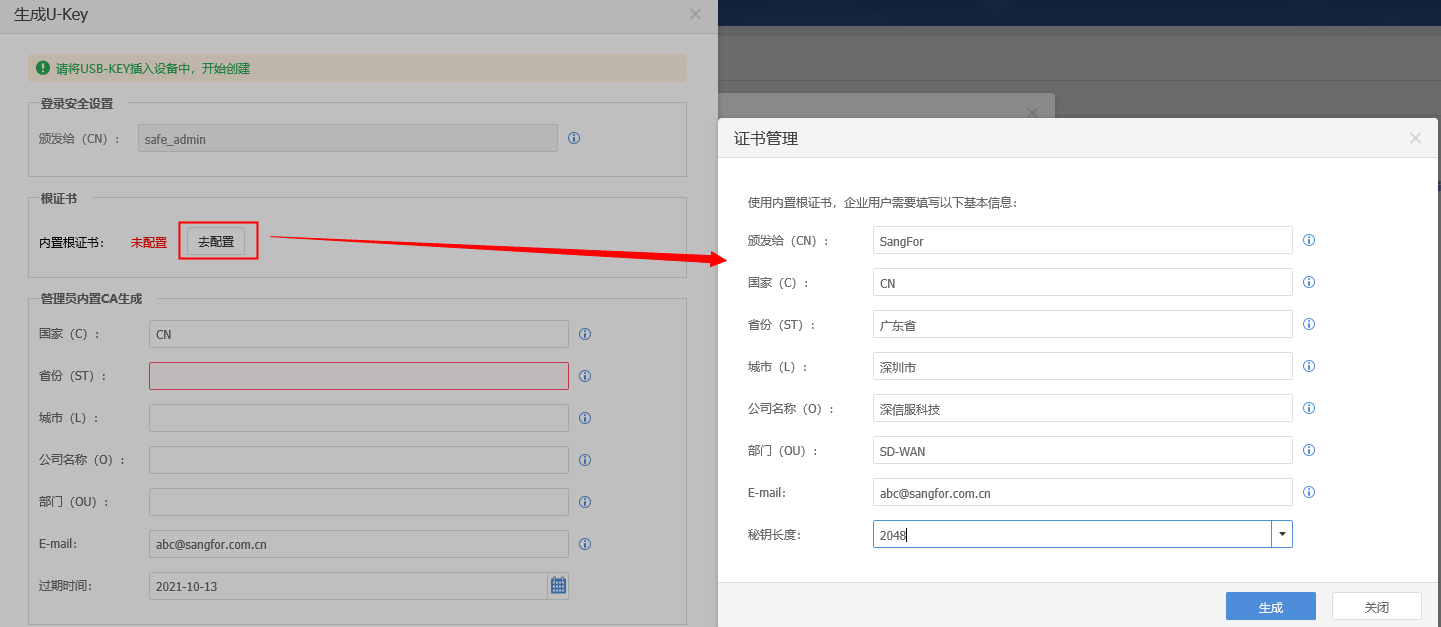The height and width of the screenshot is (627, 1441).
Task: Click info icon next to 深圳市 city field
Action: 1309,366
